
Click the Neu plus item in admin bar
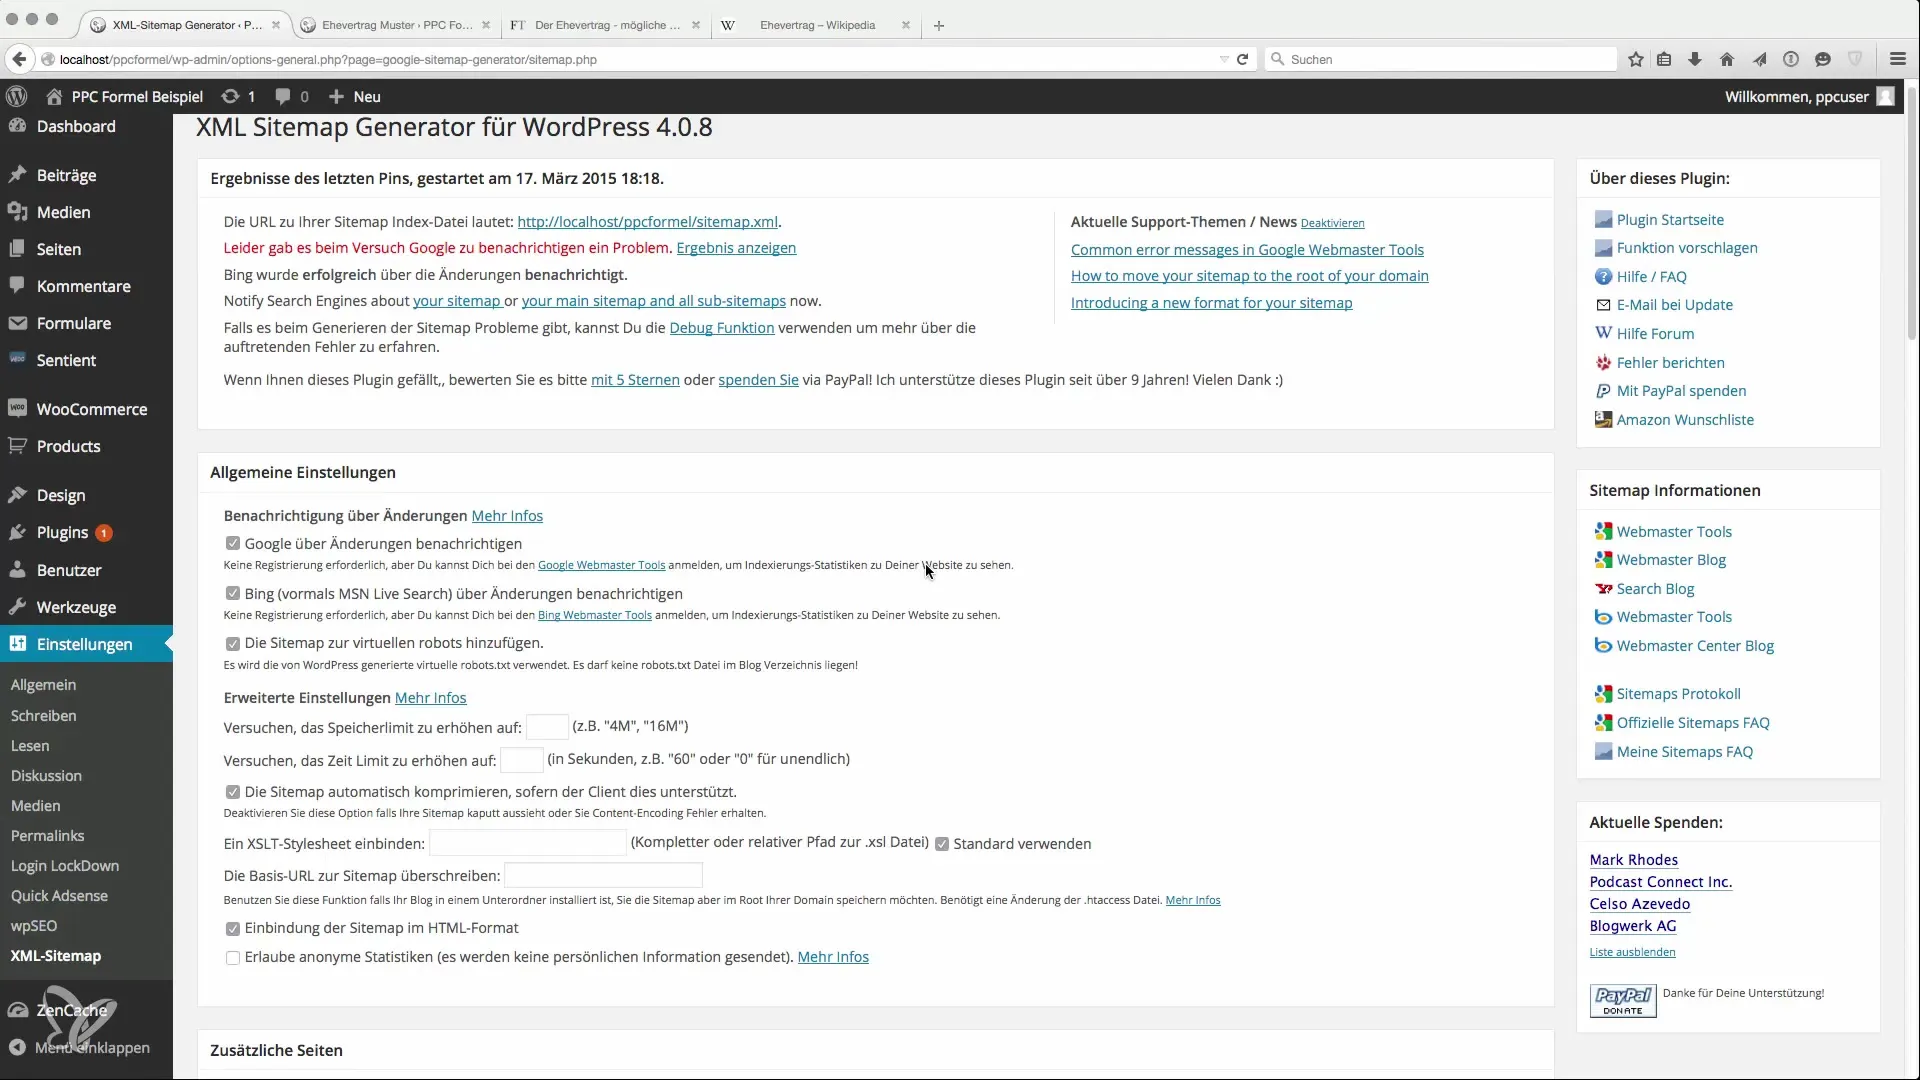(x=354, y=96)
